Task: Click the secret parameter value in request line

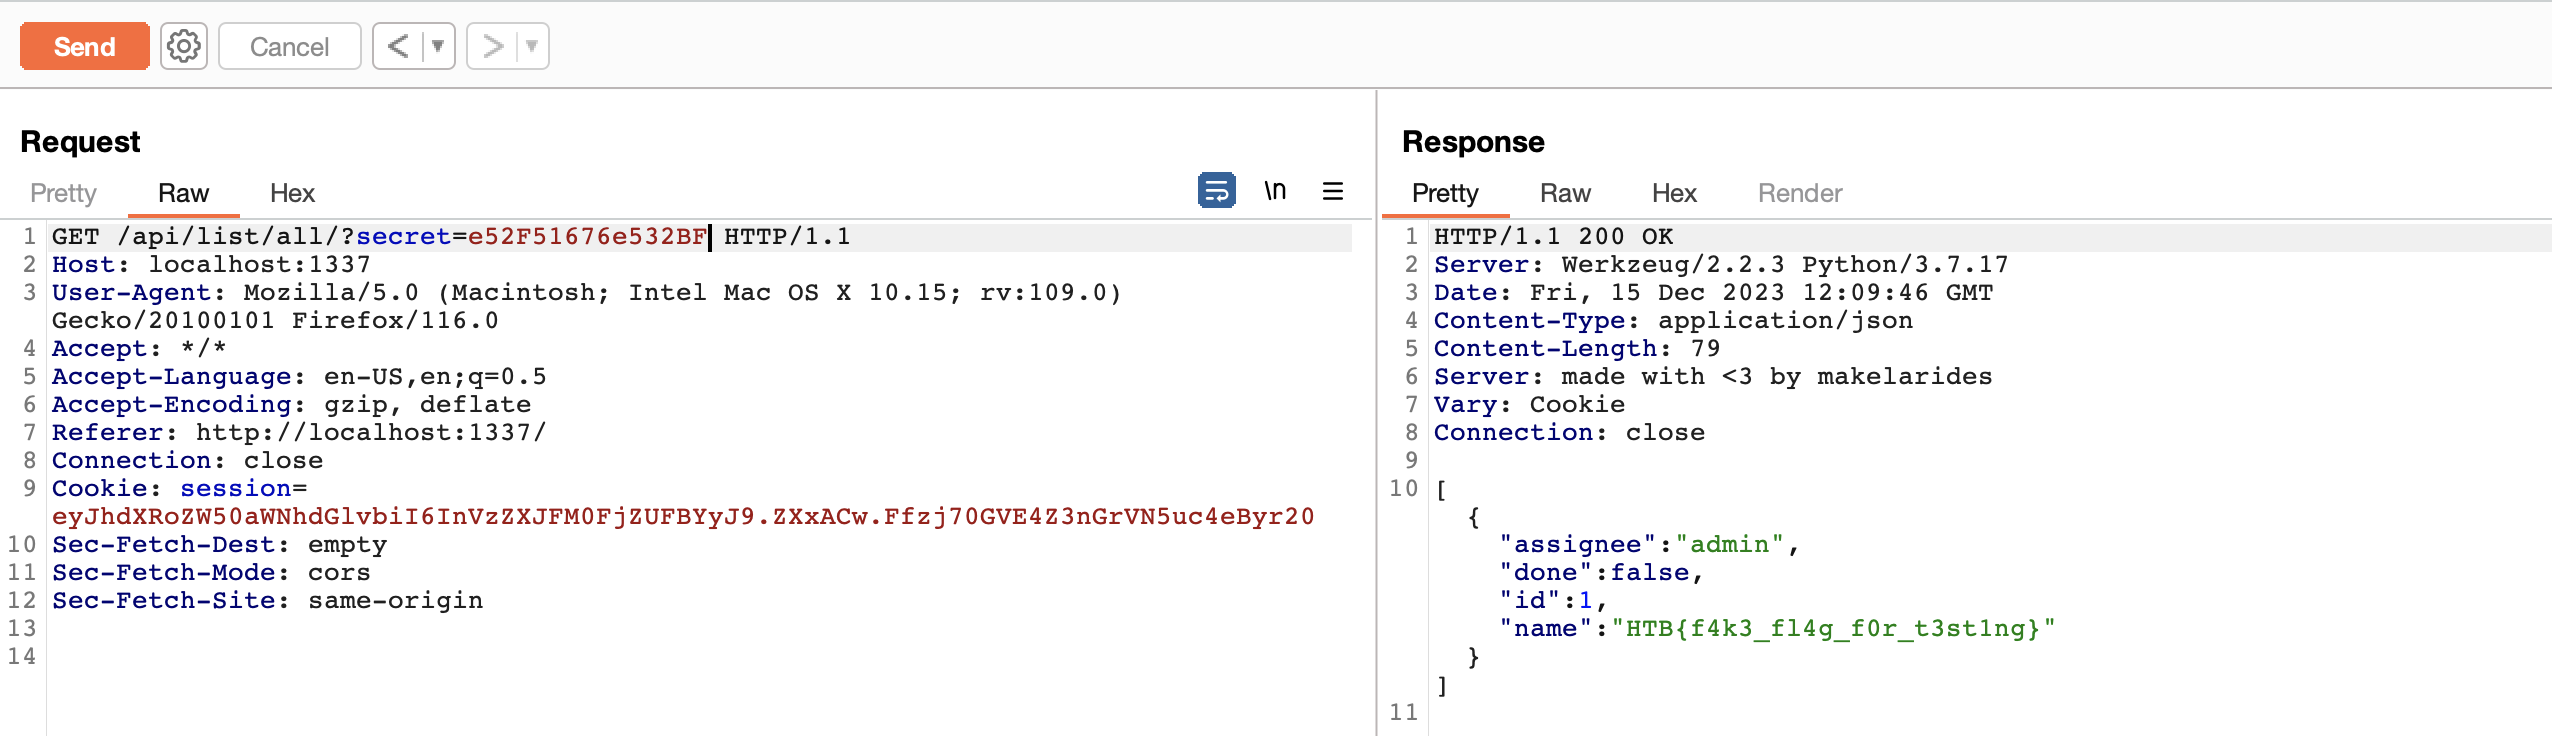Action: tap(587, 237)
